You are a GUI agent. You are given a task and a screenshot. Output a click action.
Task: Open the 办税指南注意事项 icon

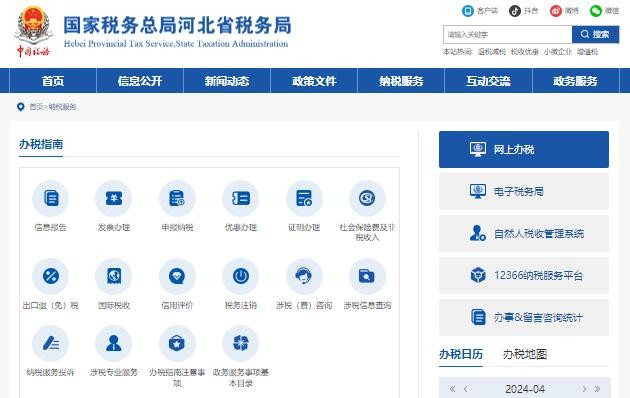177,343
